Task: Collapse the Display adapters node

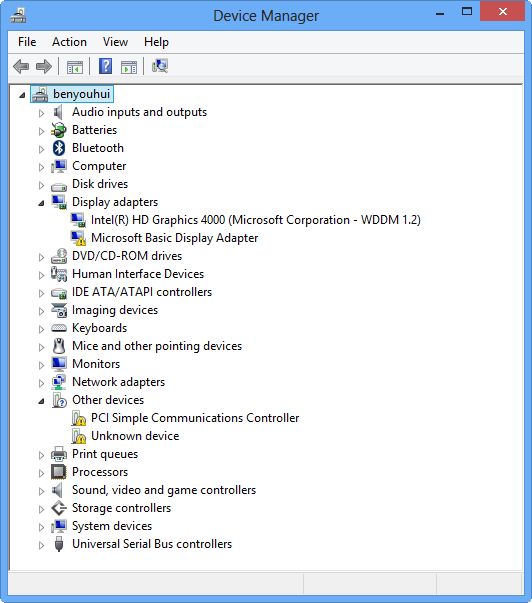Action: 42,203
